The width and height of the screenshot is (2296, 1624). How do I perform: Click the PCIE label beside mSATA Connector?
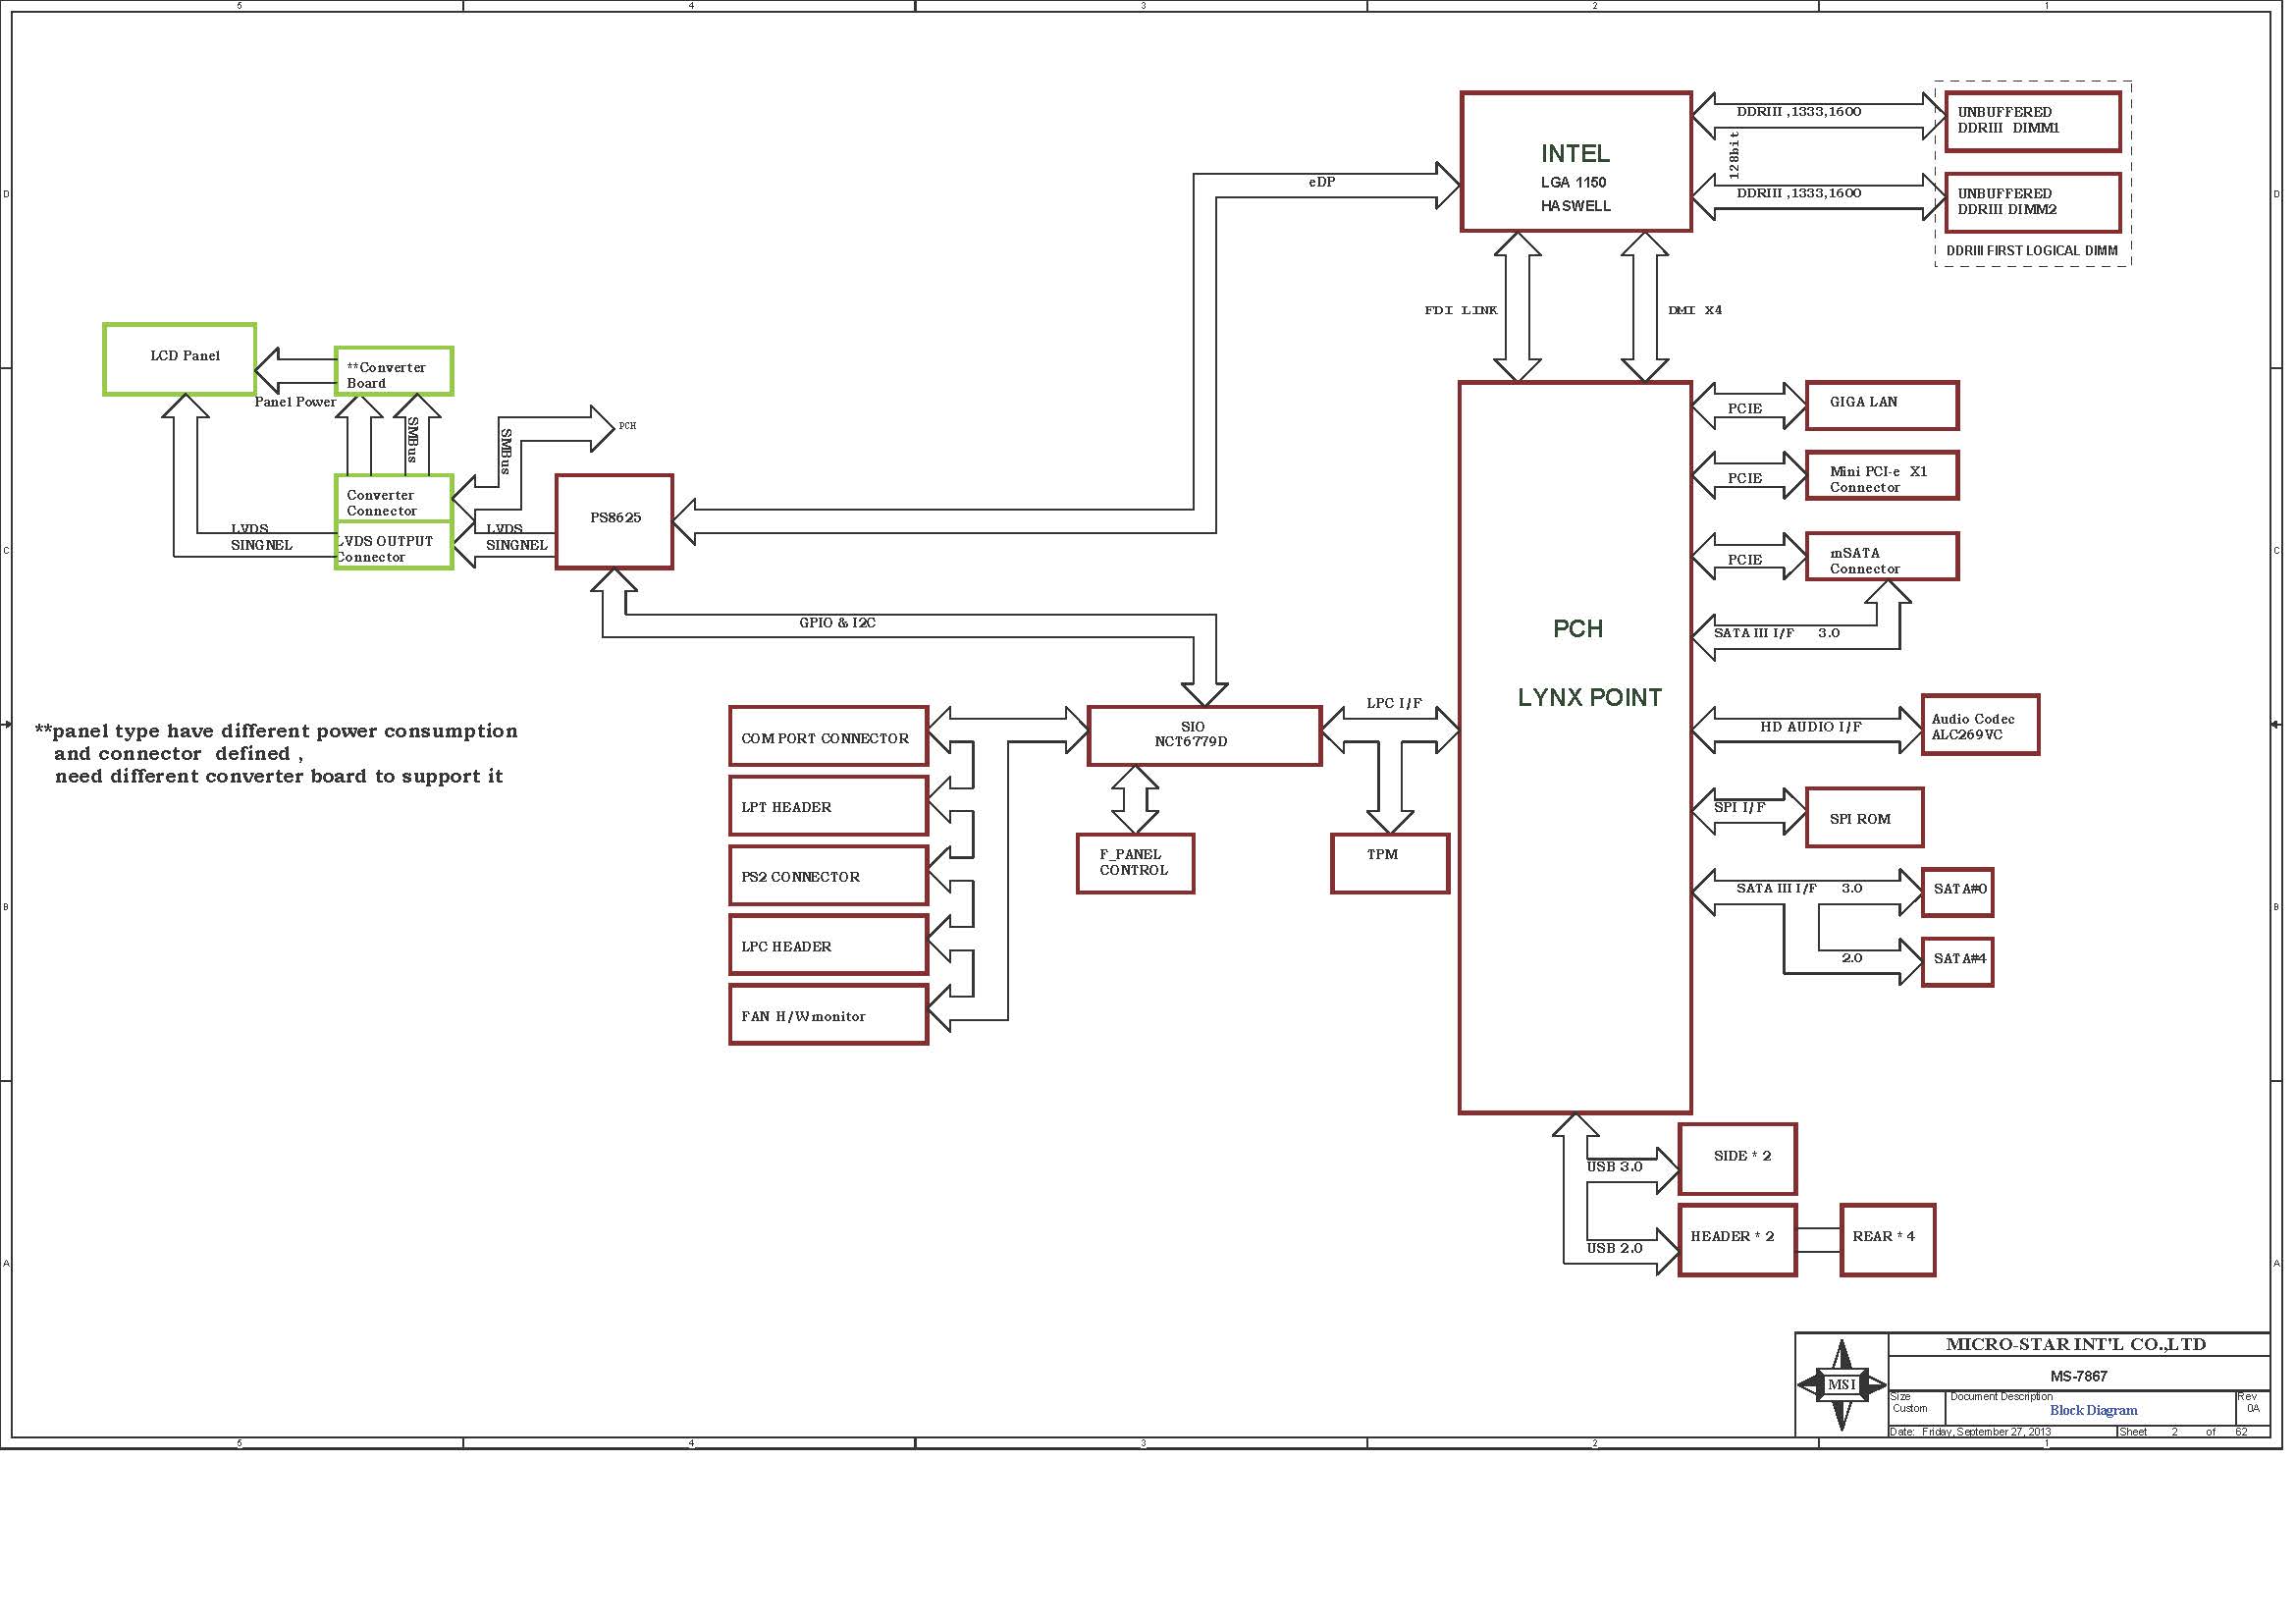(x=1745, y=560)
